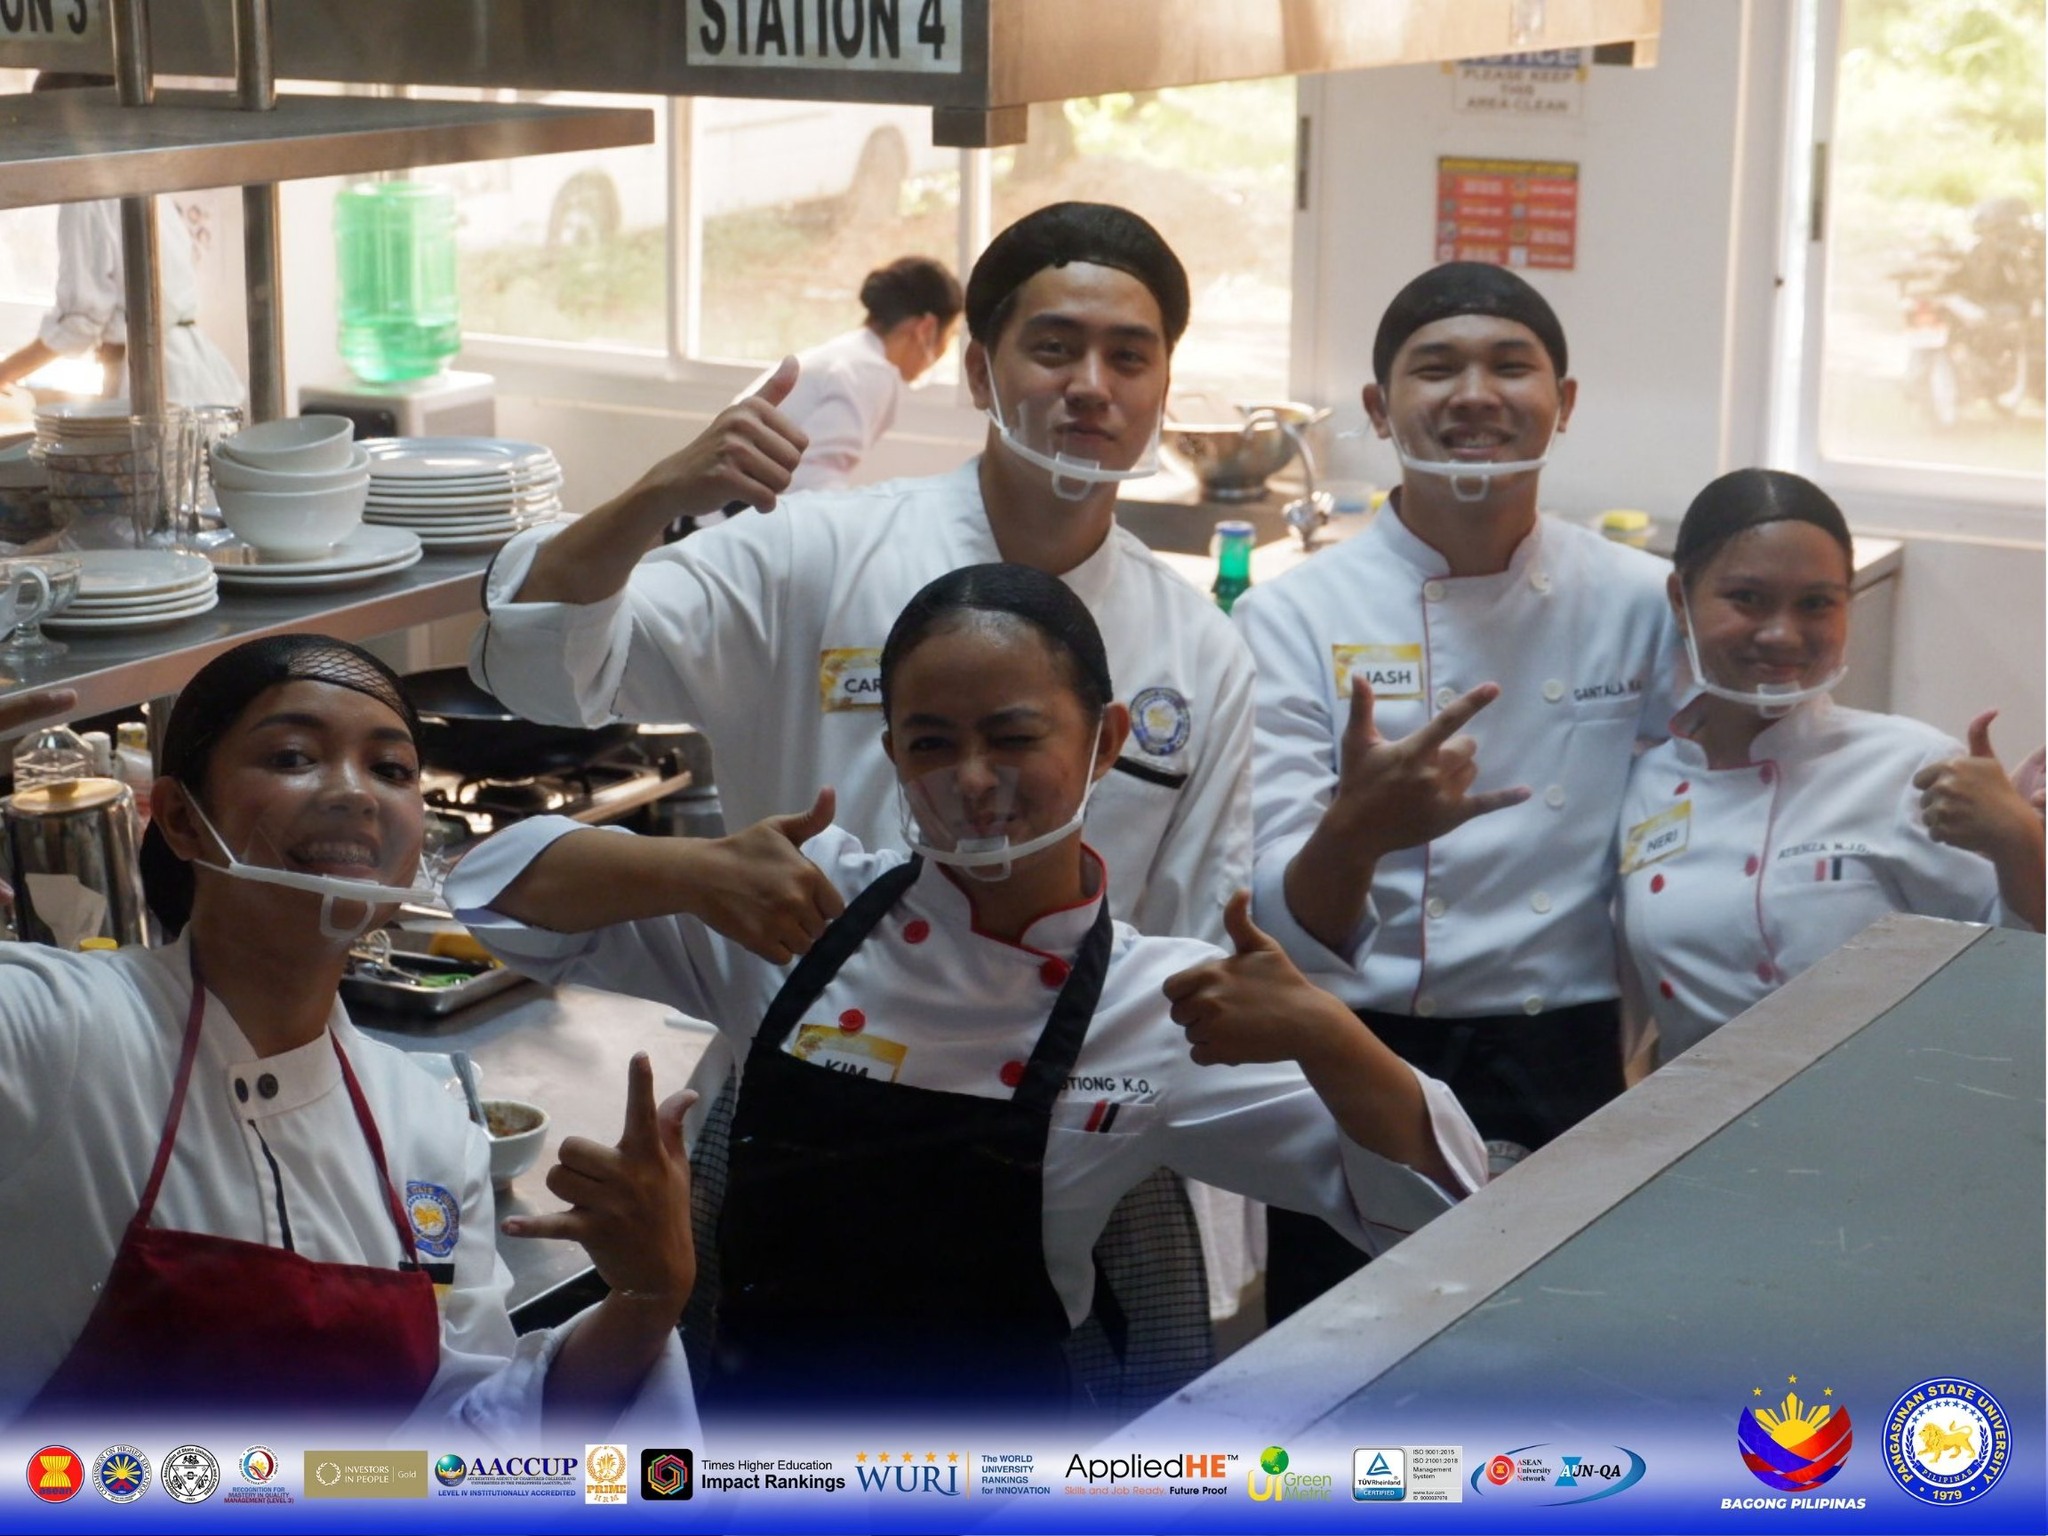Click the Impact Rankings text
The height and width of the screenshot is (1536, 2048).
(x=773, y=1483)
